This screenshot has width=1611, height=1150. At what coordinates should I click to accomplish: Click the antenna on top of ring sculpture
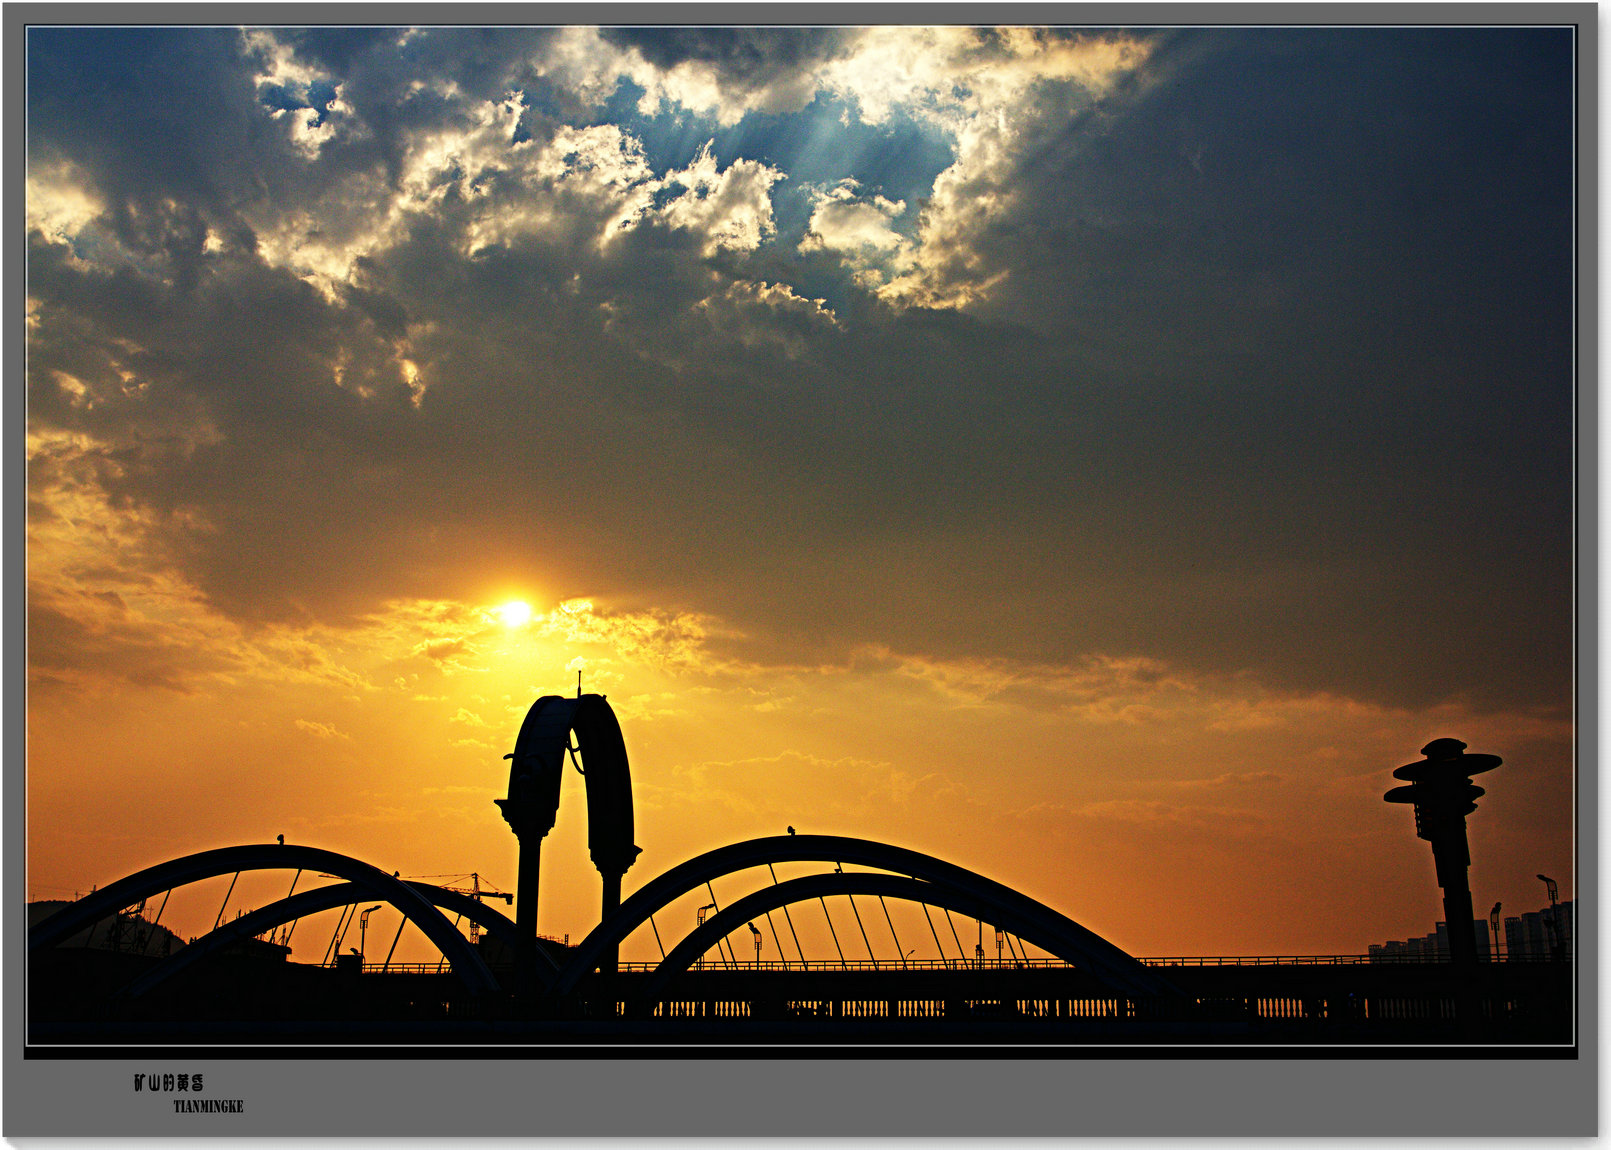click(578, 684)
